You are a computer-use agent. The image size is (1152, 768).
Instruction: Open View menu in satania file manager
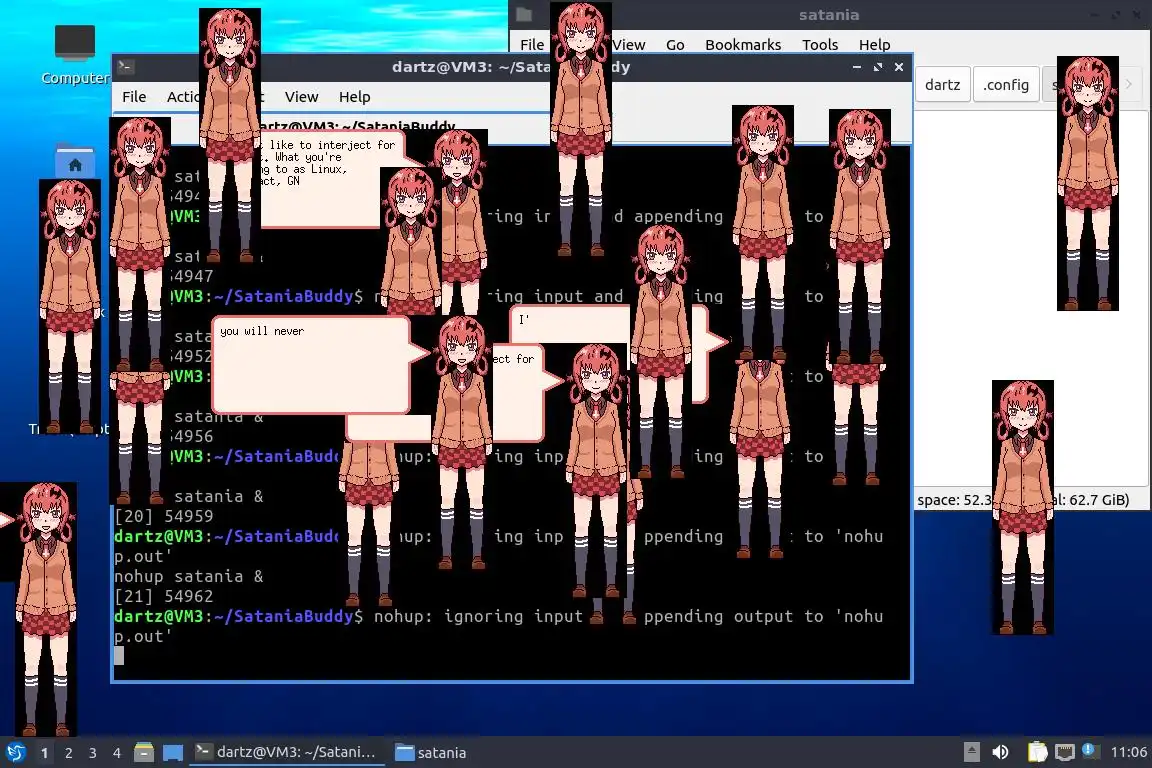tap(629, 44)
